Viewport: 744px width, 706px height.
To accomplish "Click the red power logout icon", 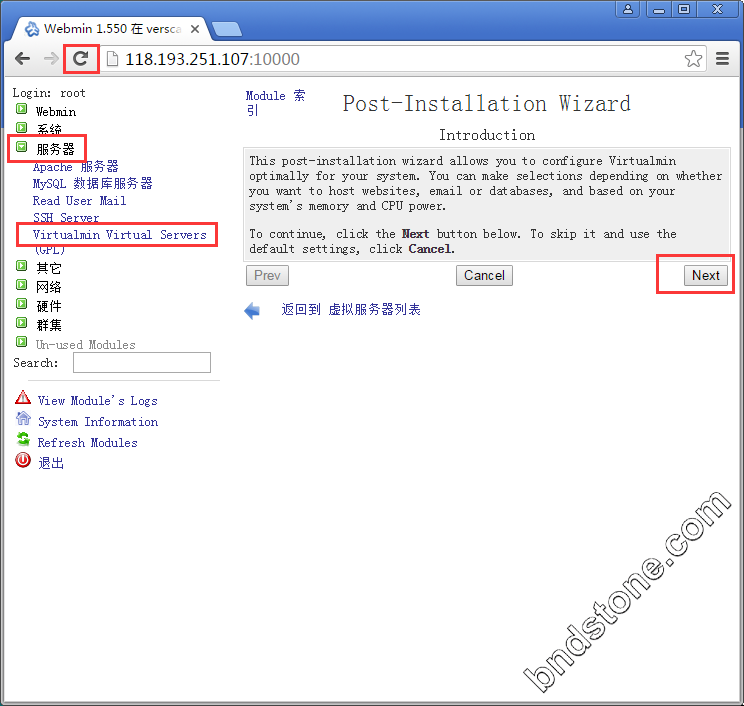I will [23, 460].
